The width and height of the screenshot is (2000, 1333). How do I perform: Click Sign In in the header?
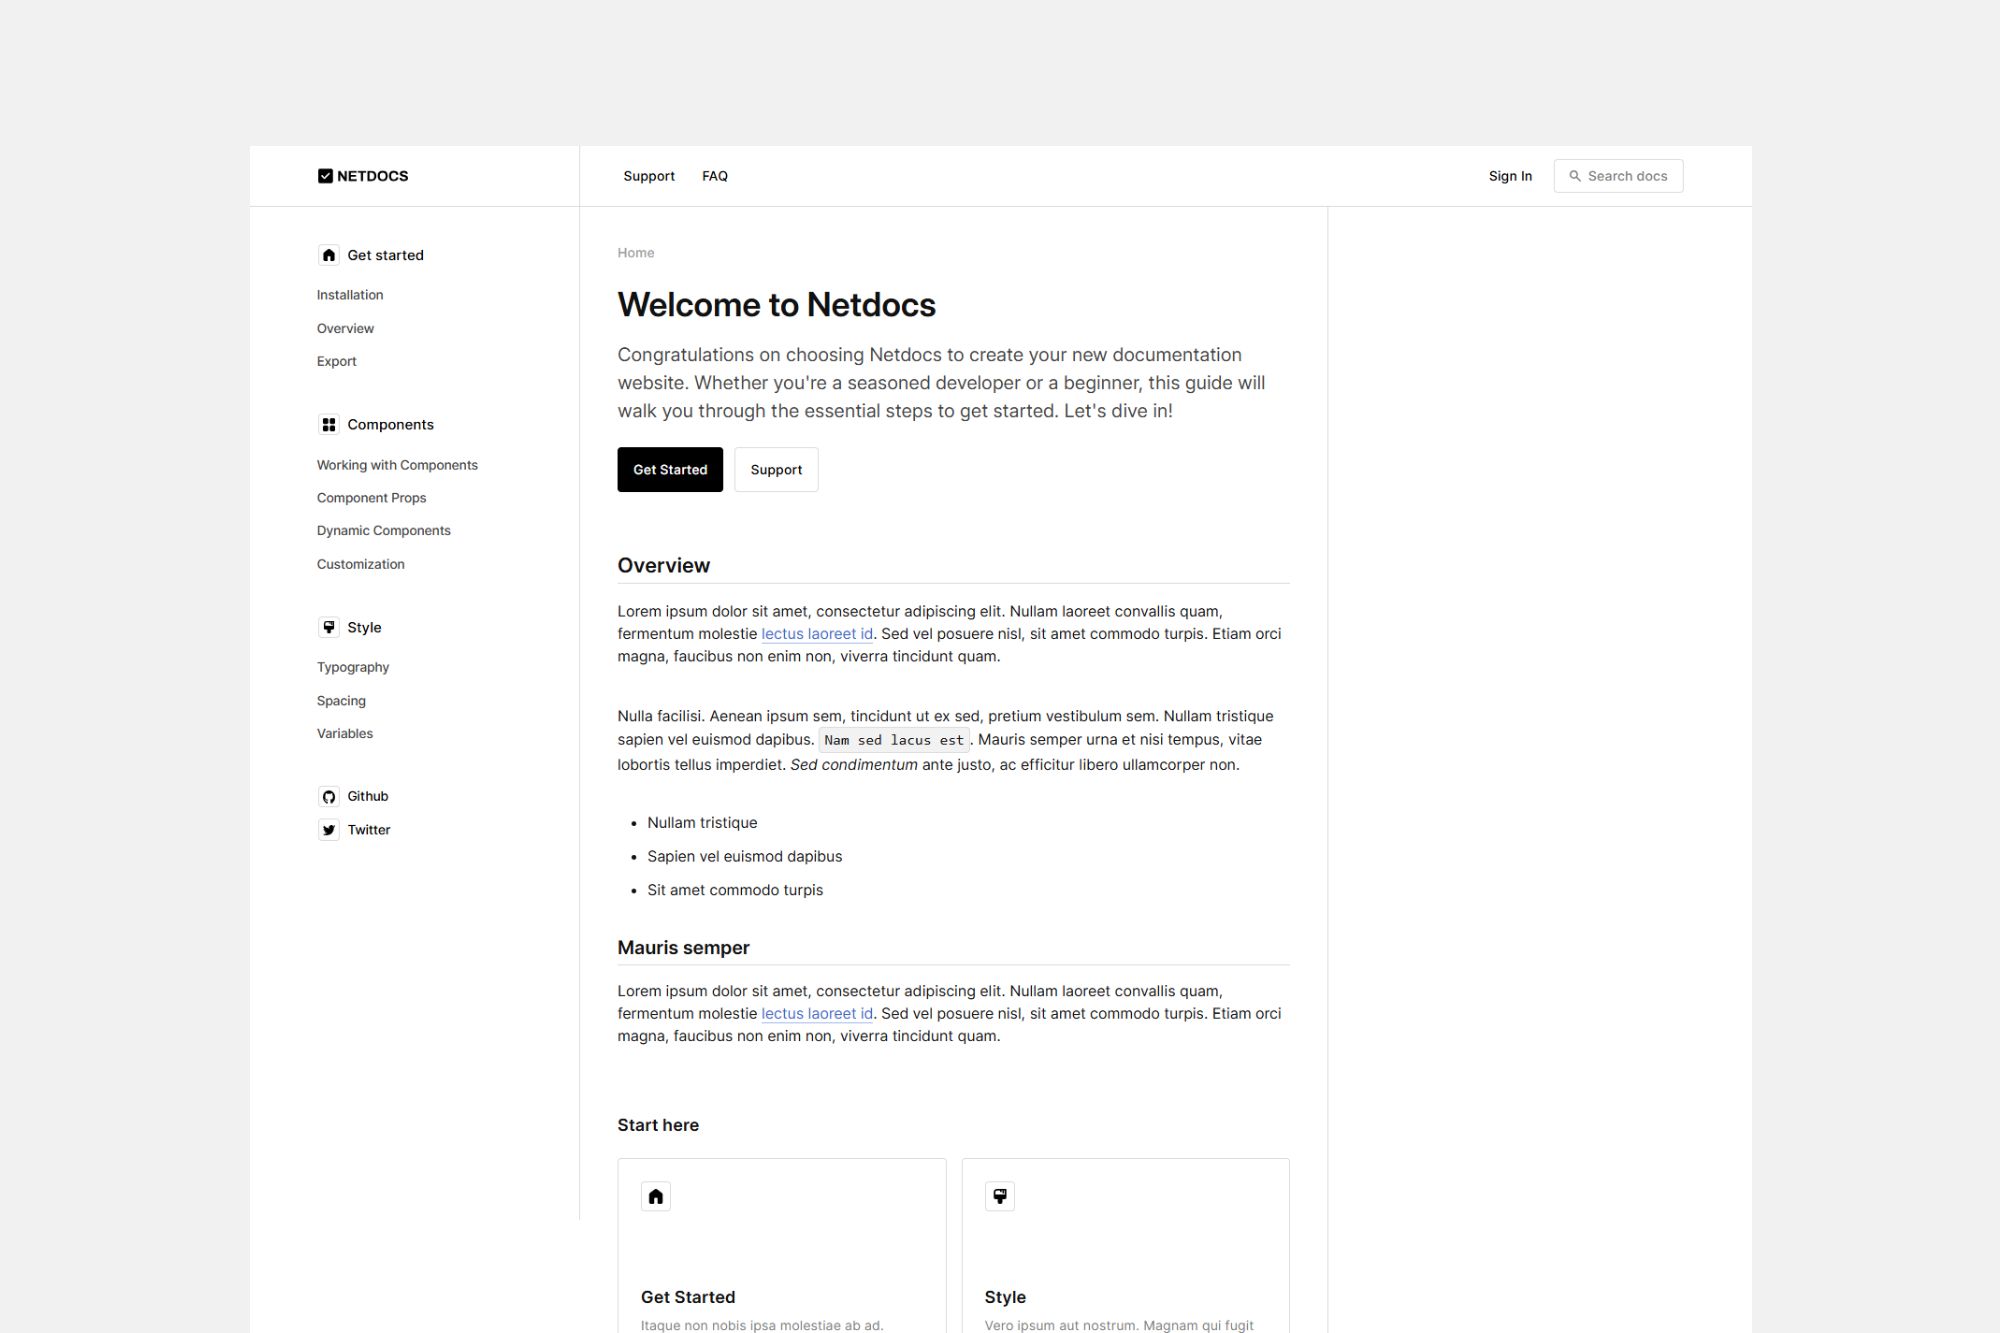pos(1510,176)
